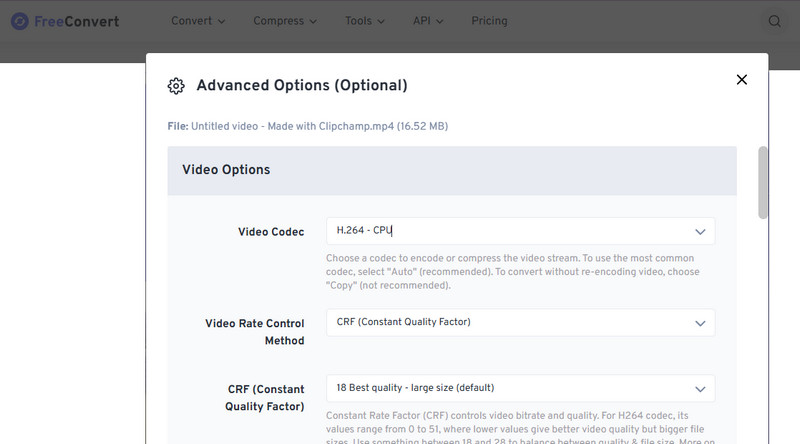Click the Clipchamp.mp4 file name text
This screenshot has width=800, height=444.
308,126
